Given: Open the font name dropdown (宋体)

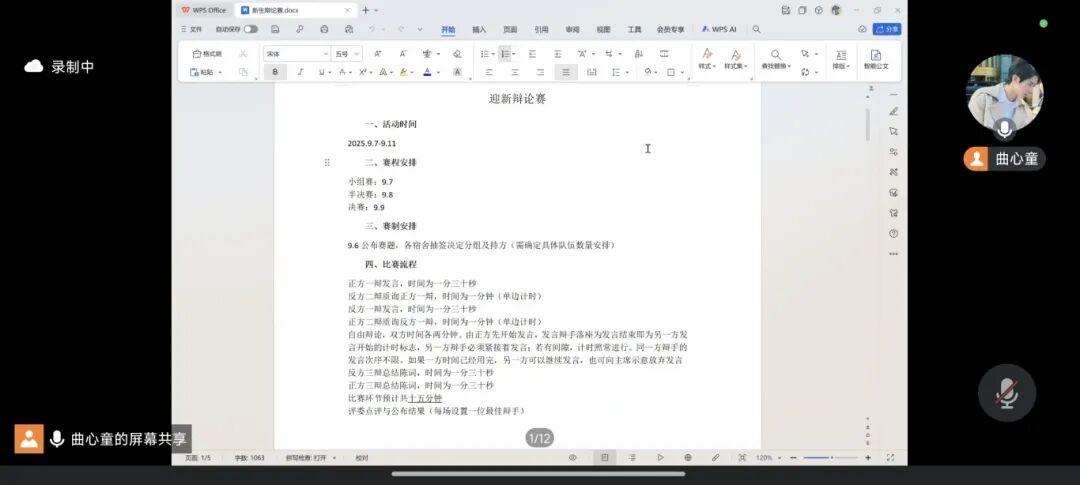Looking at the screenshot, I should (296, 53).
